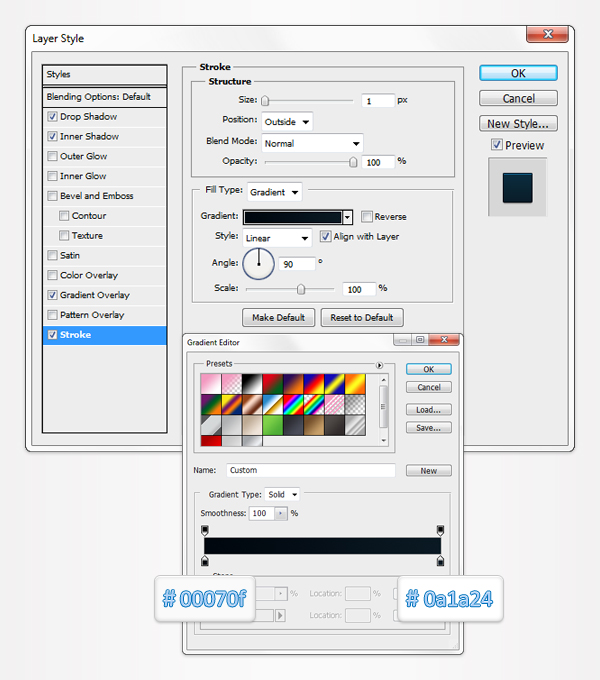The width and height of the screenshot is (600, 680).
Task: Open the Gradient Type dropdown set to Solid
Action: 282,494
